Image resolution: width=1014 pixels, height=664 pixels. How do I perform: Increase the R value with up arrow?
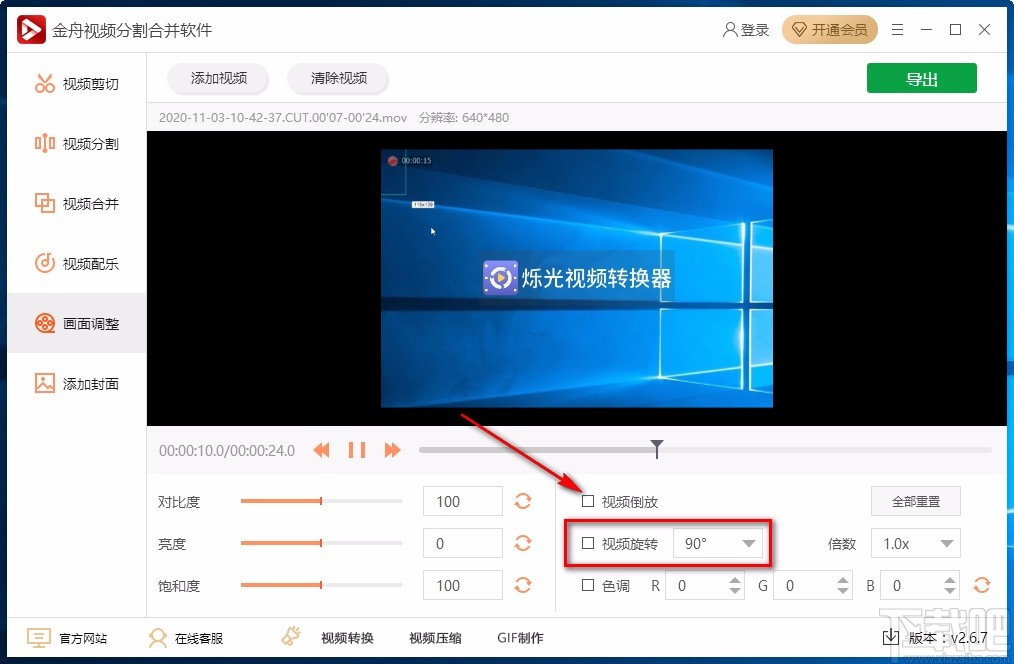click(x=735, y=580)
